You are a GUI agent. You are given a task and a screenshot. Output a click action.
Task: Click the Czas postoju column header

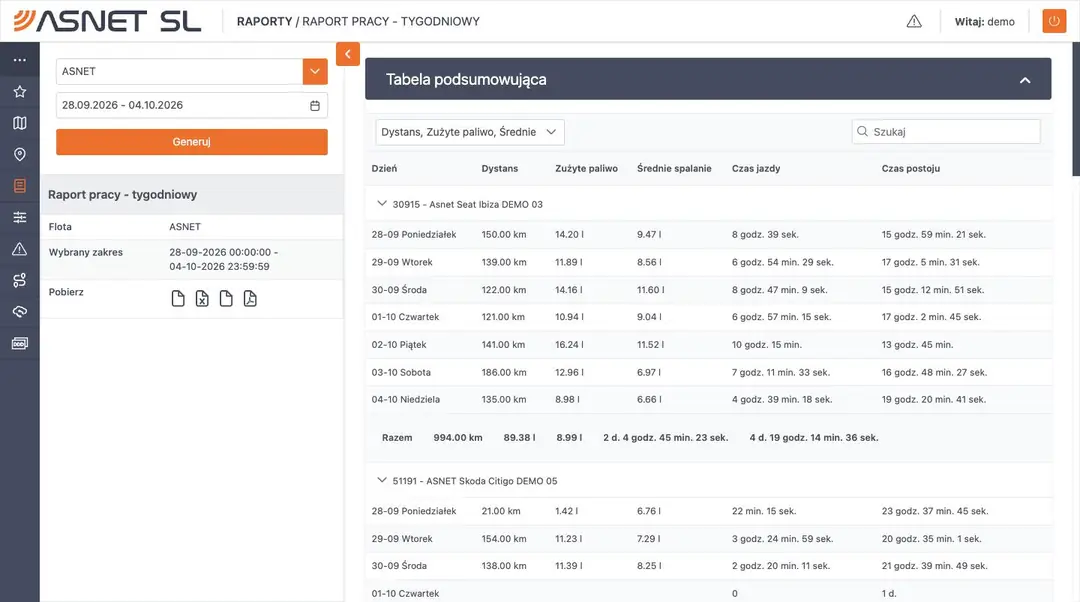tap(911, 169)
